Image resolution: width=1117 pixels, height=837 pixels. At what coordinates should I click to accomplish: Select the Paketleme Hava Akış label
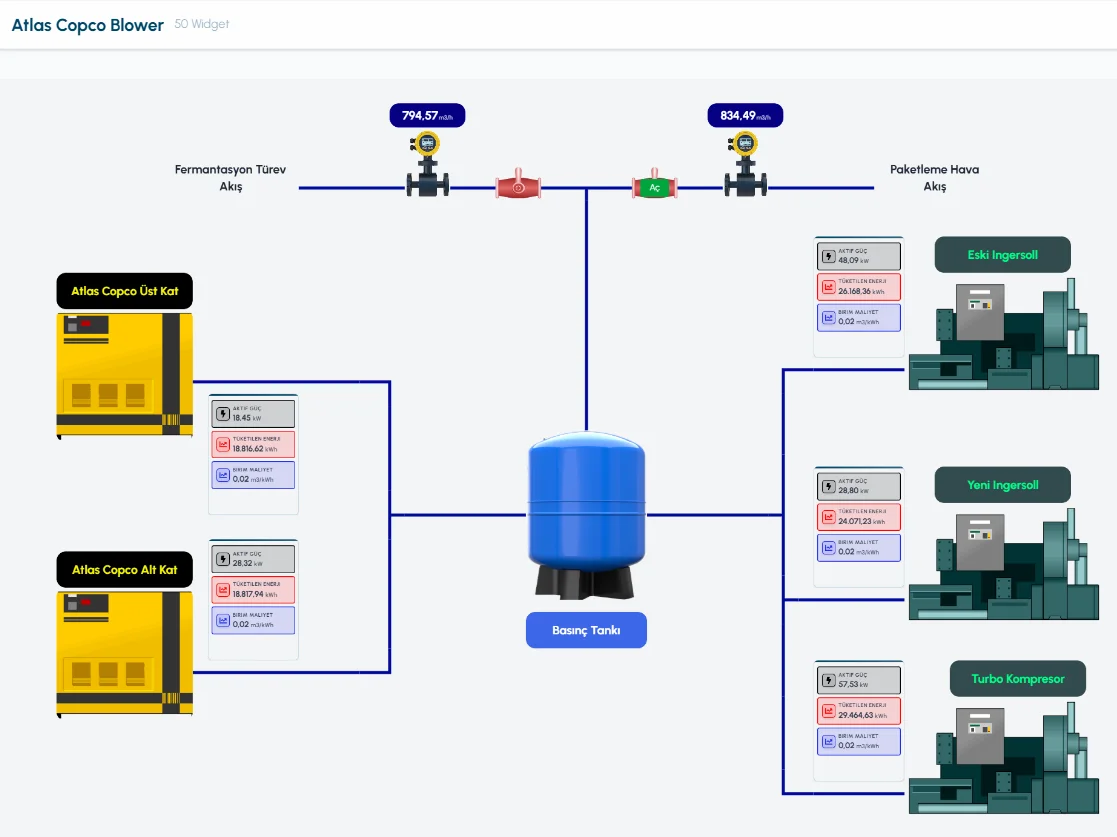pyautogui.click(x=935, y=178)
